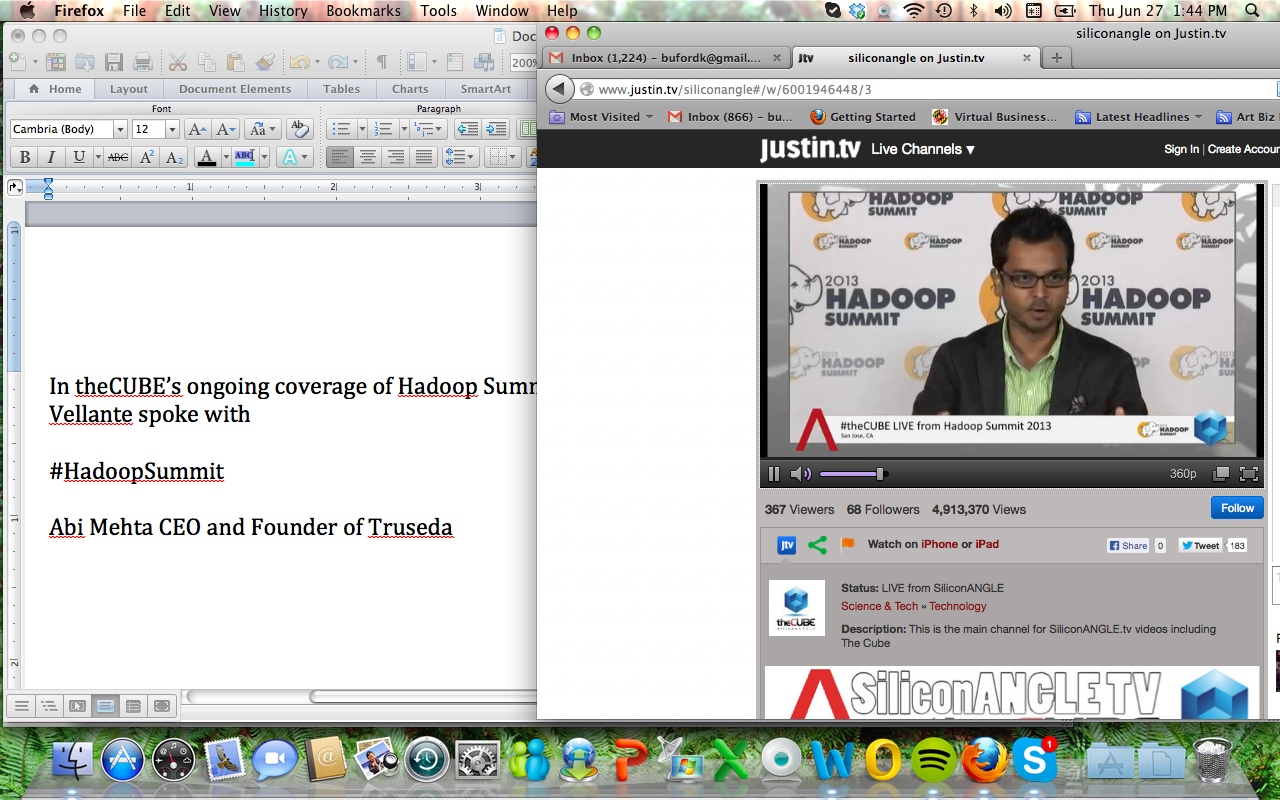Show paragraph marks with the pilcrow icon
This screenshot has width=1280, height=800.
pyautogui.click(x=381, y=62)
